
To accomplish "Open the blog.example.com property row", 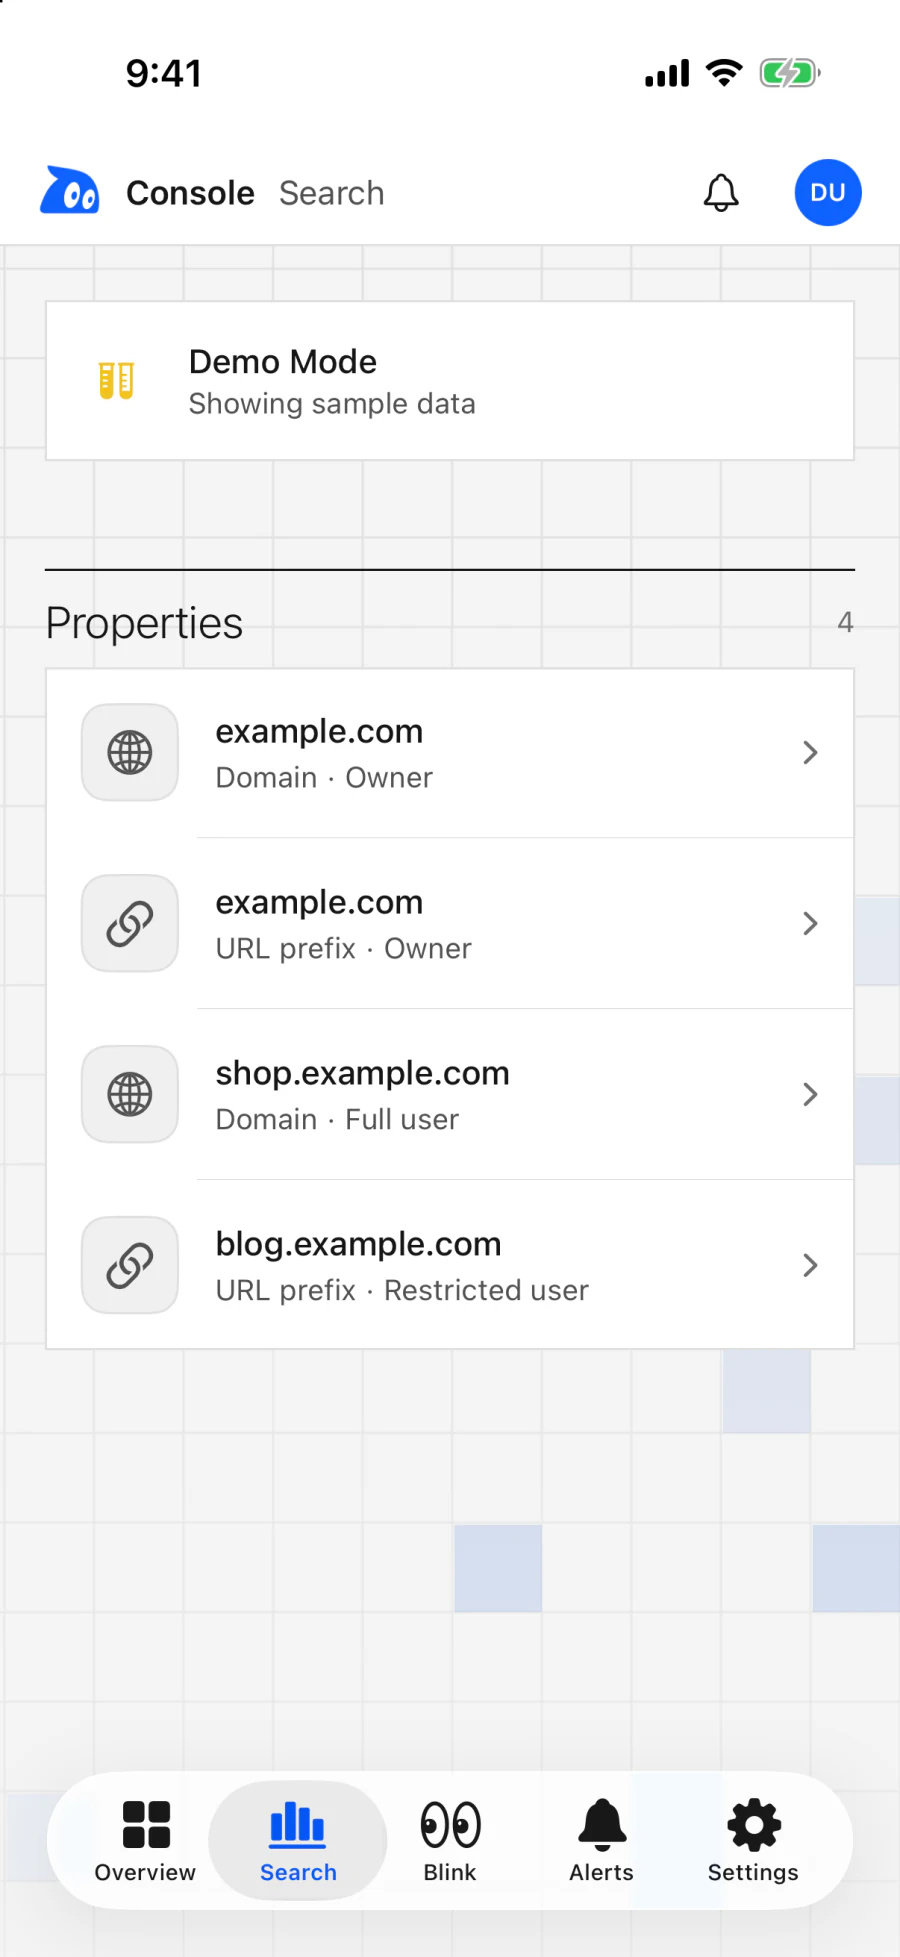I will point(450,1265).
